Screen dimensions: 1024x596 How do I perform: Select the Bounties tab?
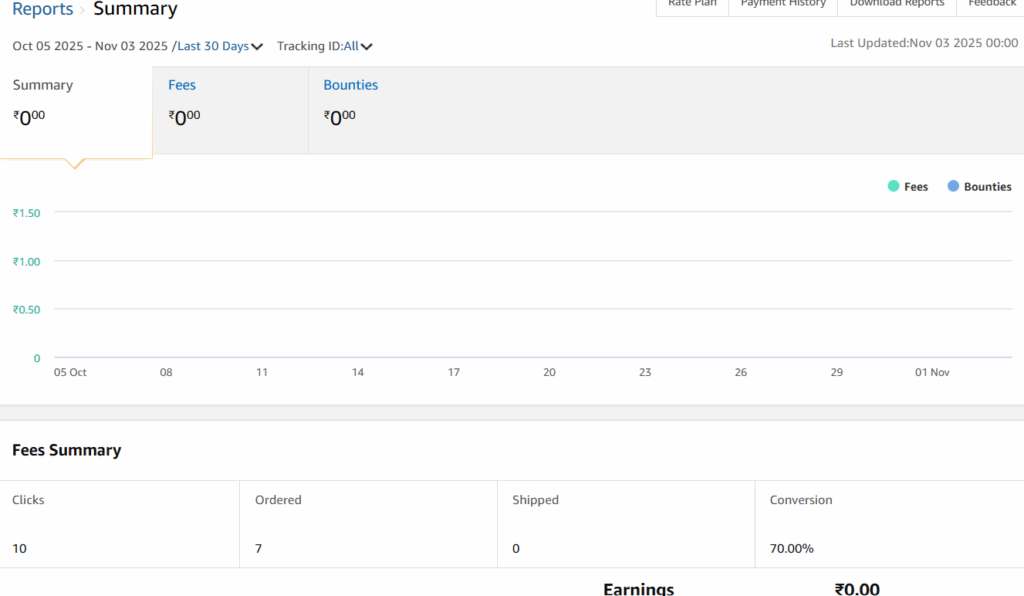350,86
